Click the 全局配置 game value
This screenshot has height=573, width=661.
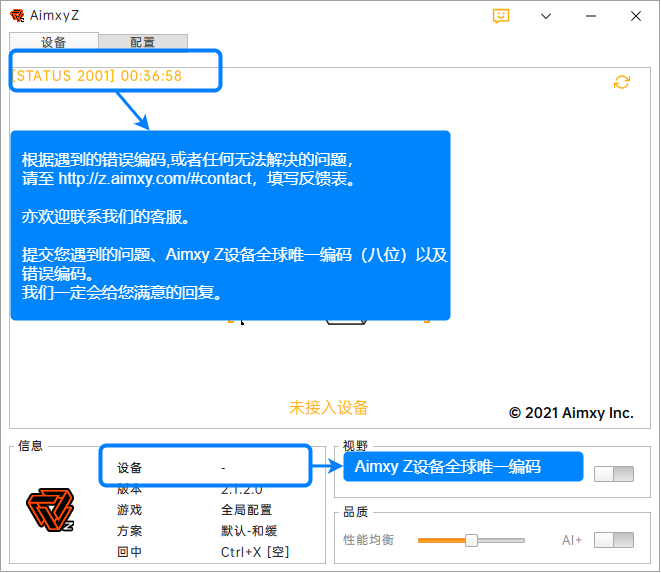[x=247, y=510]
